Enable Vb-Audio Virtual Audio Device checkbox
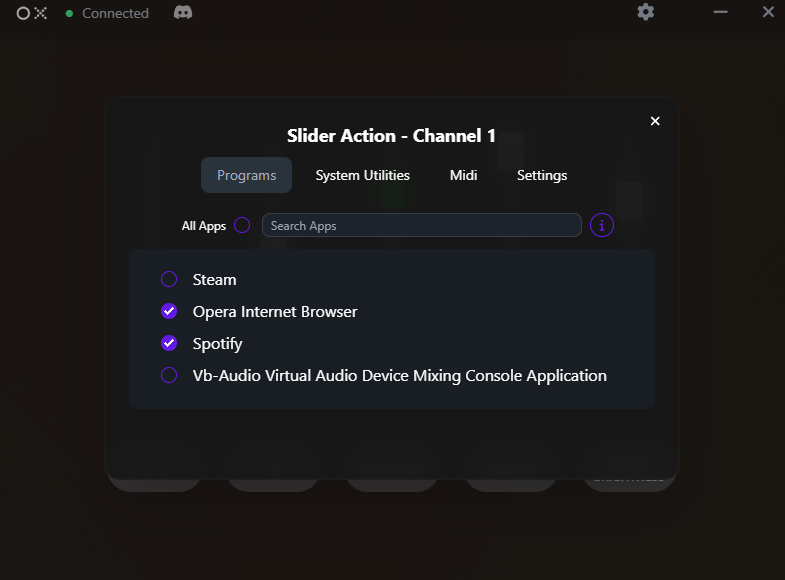The width and height of the screenshot is (785, 580). click(169, 375)
